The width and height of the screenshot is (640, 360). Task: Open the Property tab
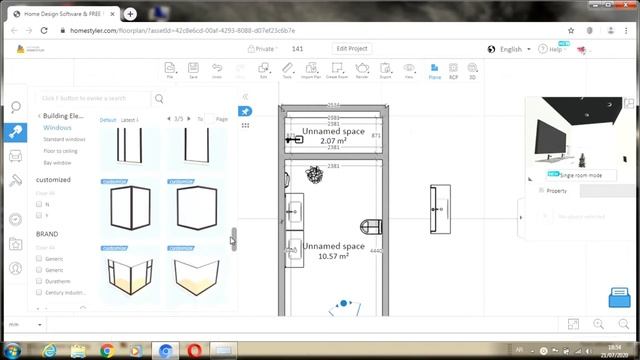(553, 191)
